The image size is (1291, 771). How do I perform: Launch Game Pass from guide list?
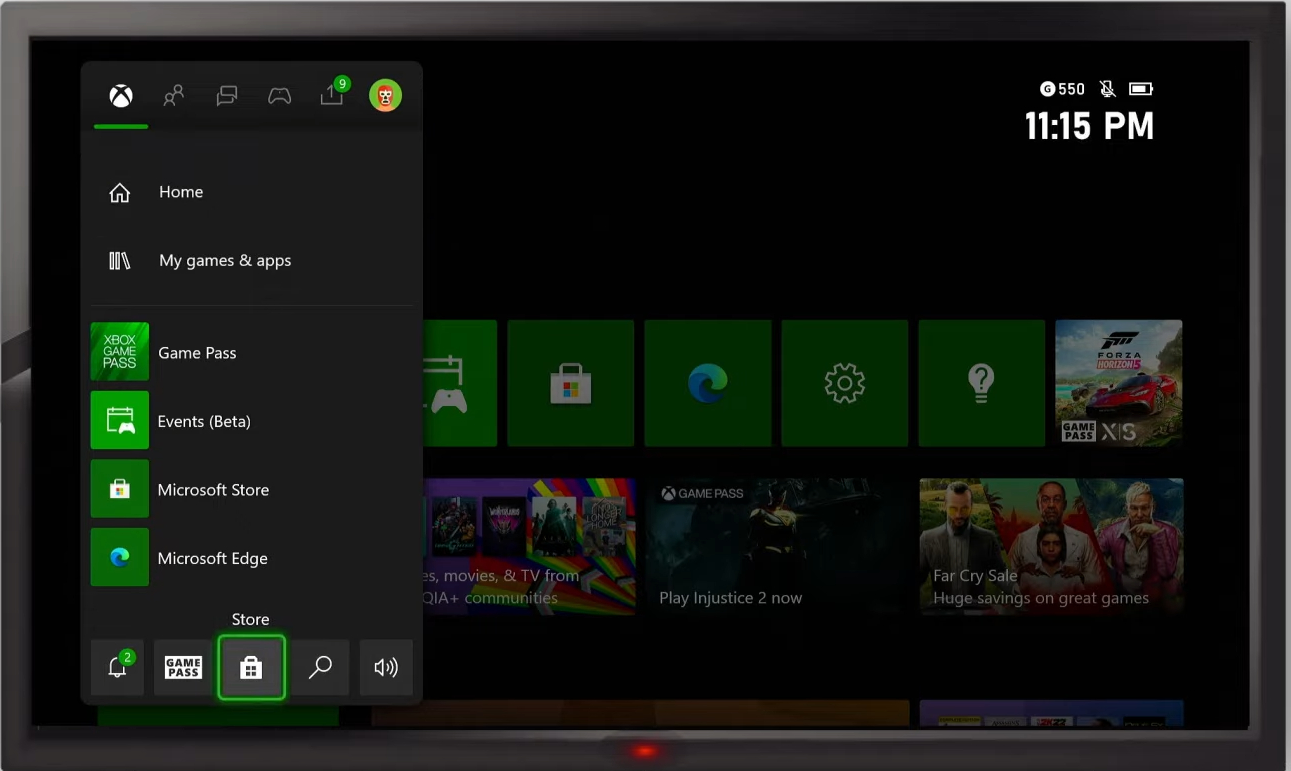(197, 353)
